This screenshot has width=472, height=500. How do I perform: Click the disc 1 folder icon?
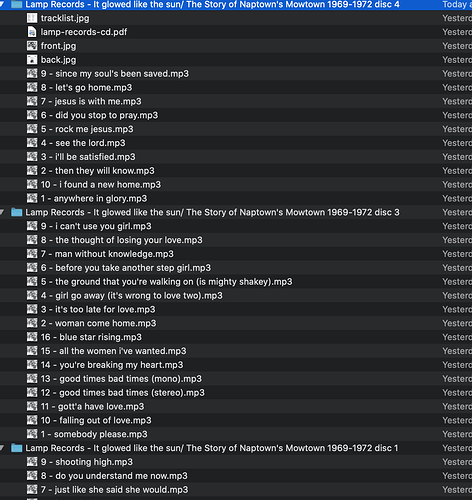click(17, 448)
